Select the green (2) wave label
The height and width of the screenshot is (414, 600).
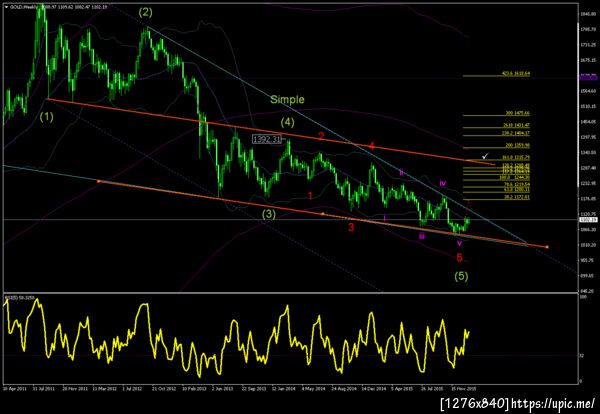145,13
